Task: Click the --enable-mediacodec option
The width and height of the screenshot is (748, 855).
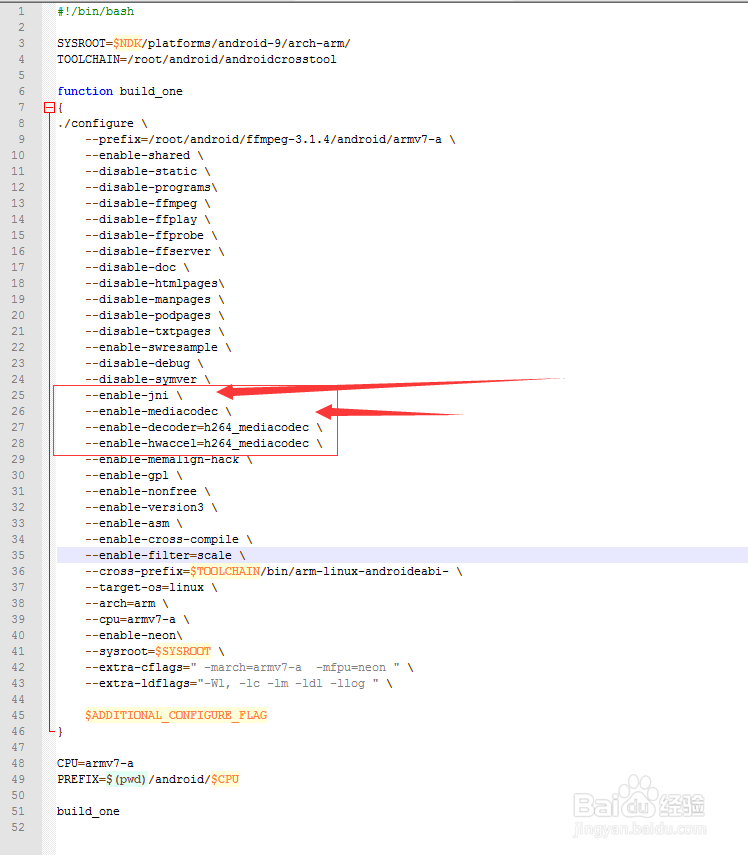Action: point(158,411)
